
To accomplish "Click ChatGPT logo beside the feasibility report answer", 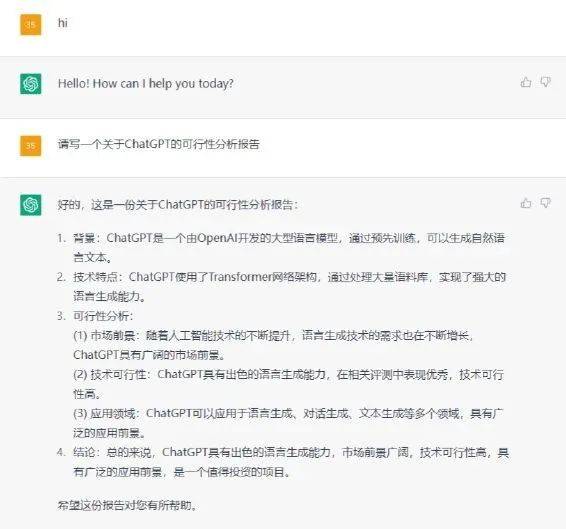I will pyautogui.click(x=31, y=205).
